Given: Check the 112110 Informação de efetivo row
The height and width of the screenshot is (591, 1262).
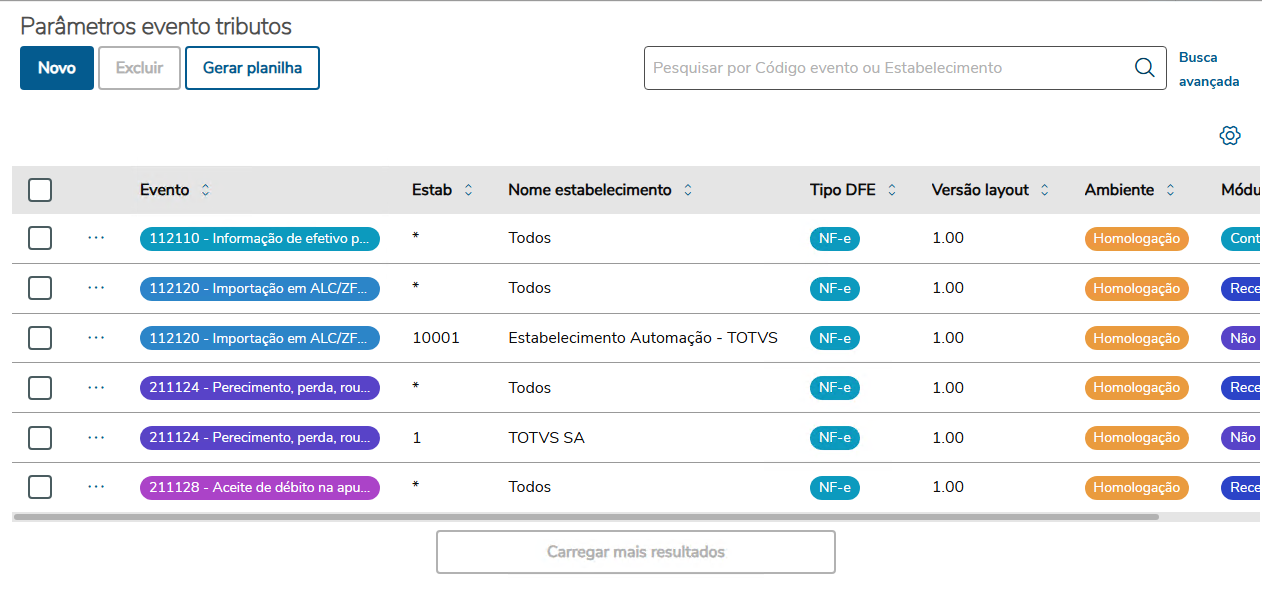Looking at the screenshot, I should click(40, 238).
